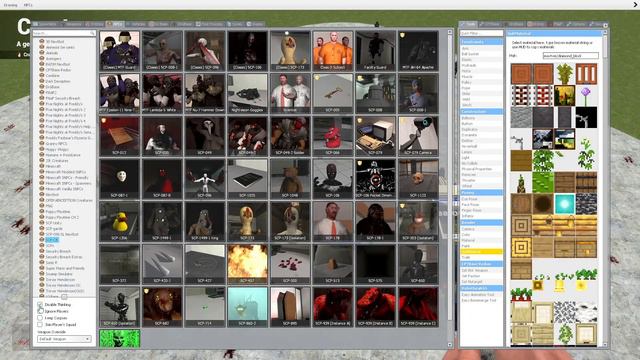Image resolution: width=640 pixels, height=360 pixels.
Task: Spawn the SCP-1356 rubber duck
Action: [119, 221]
